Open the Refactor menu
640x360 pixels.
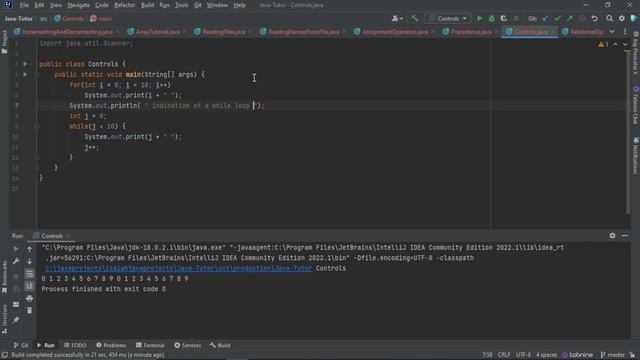point(124,5)
